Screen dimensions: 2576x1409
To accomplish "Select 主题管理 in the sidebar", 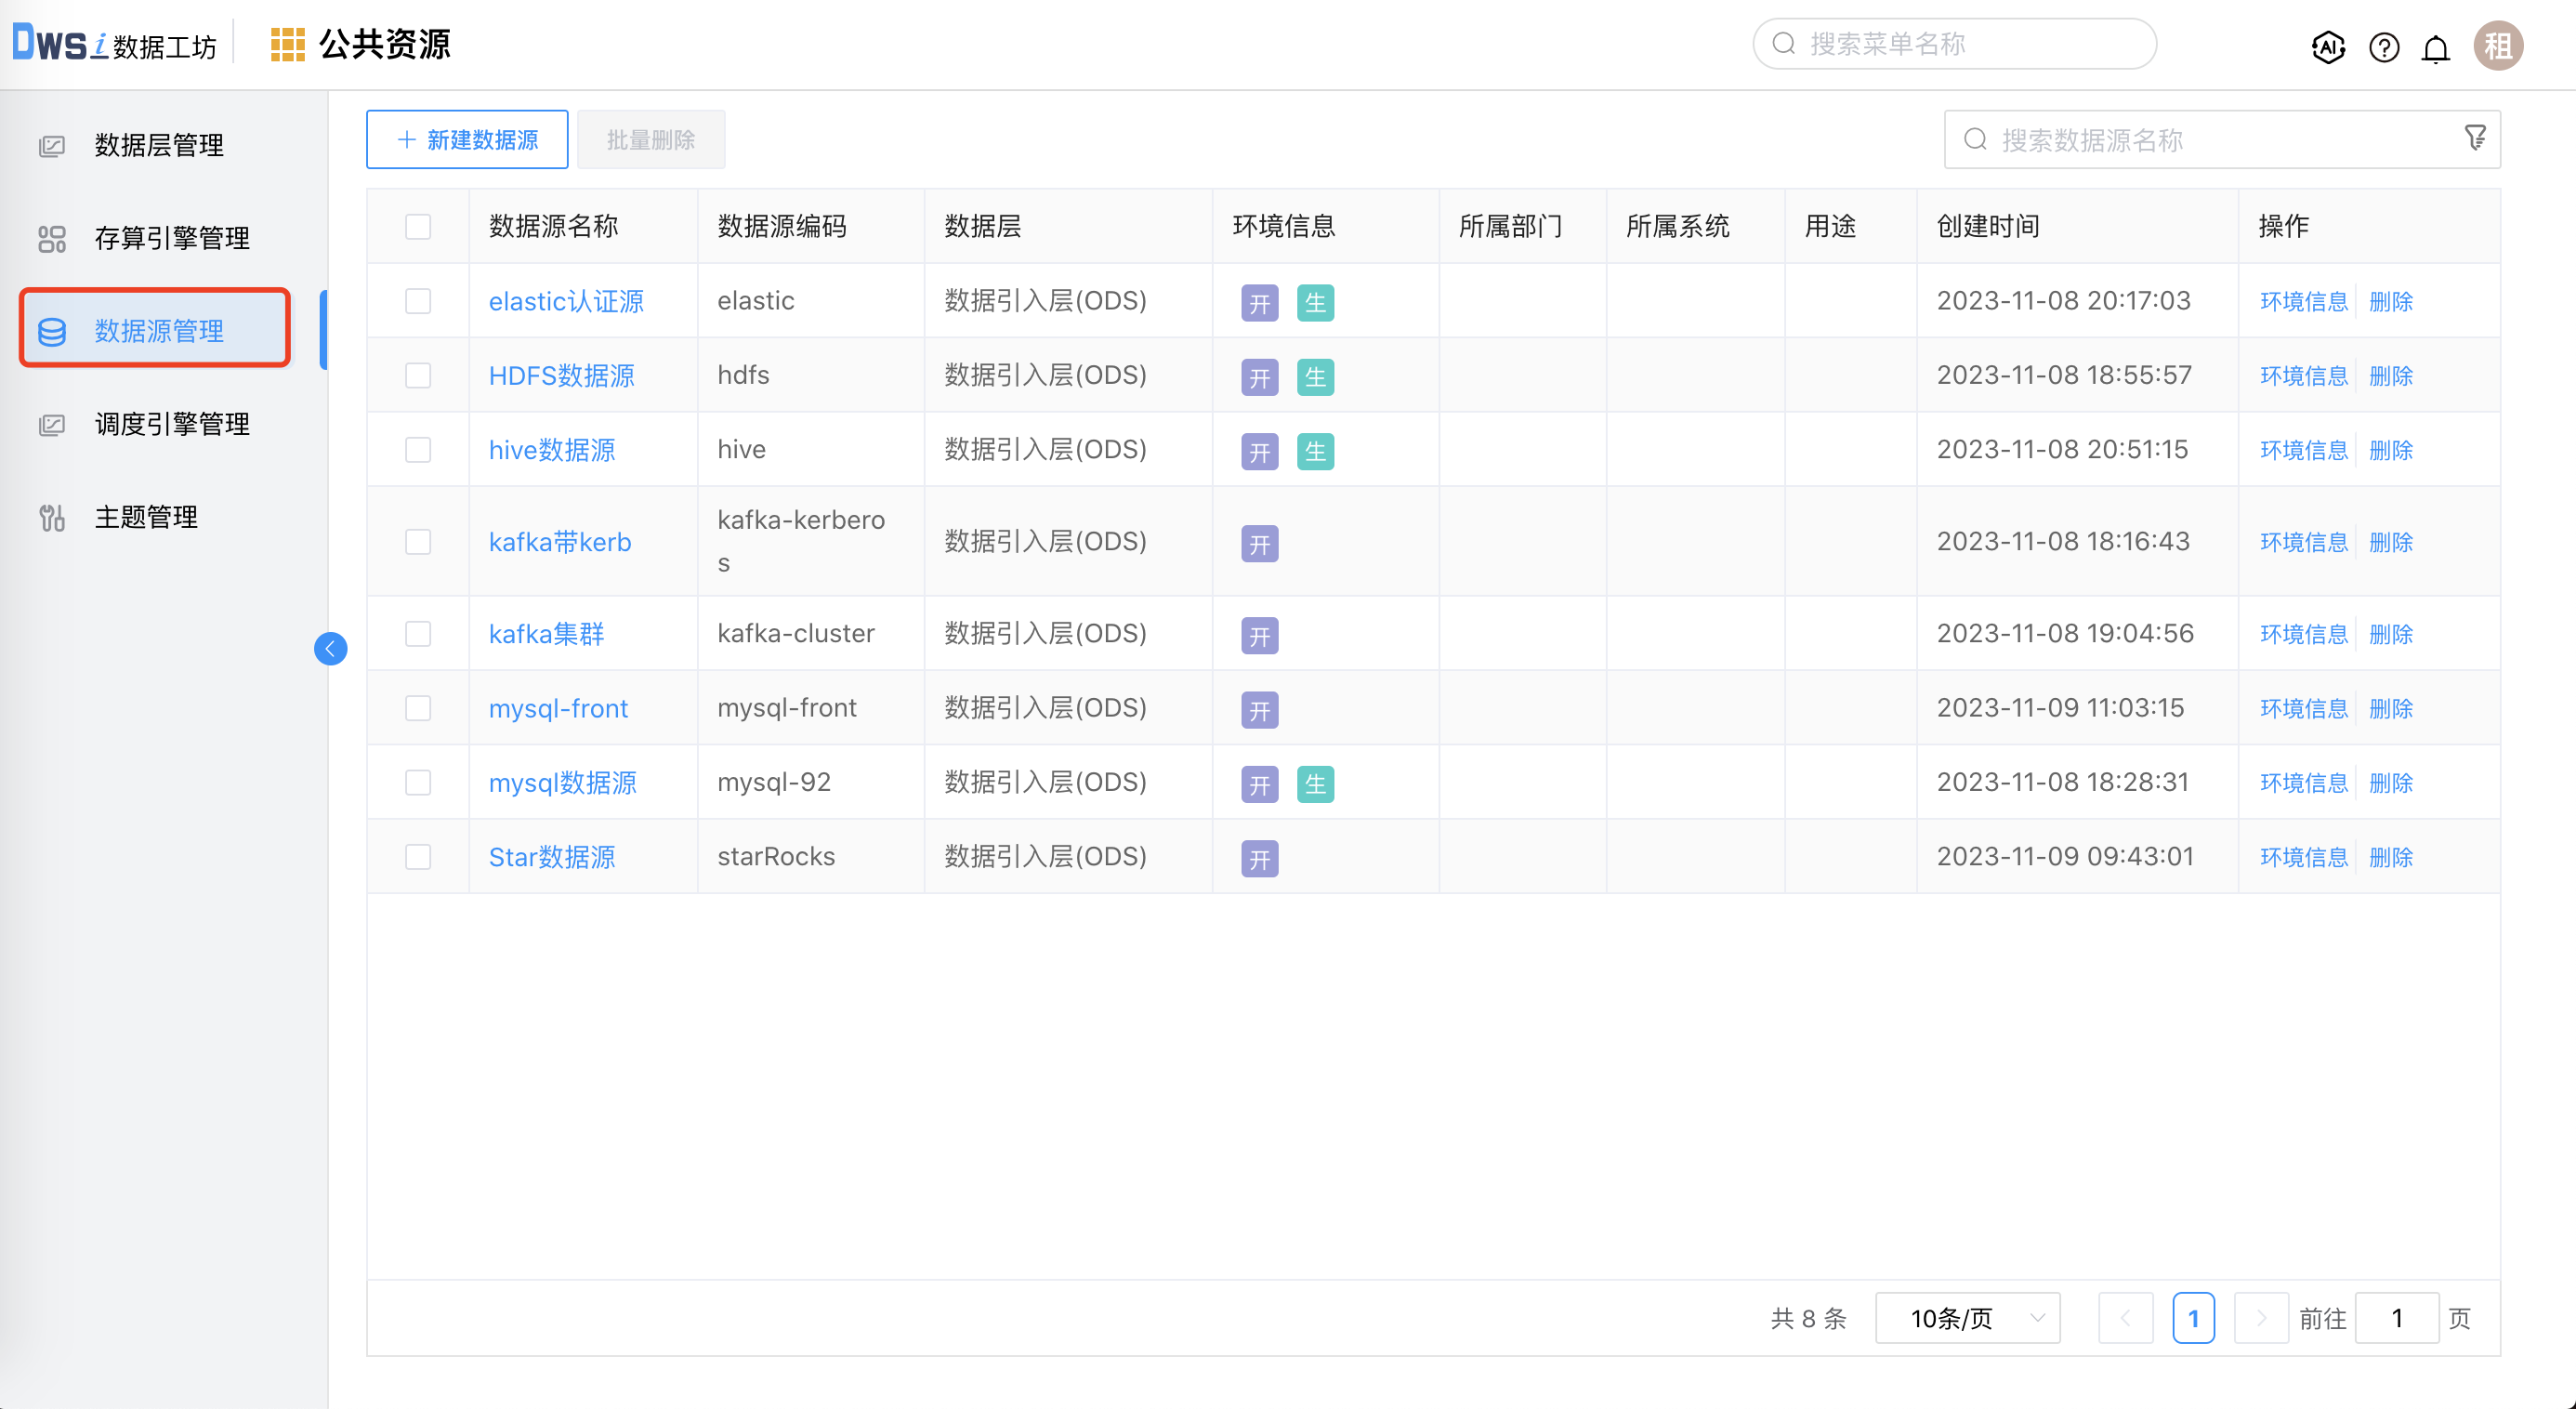I will pyautogui.click(x=146, y=516).
